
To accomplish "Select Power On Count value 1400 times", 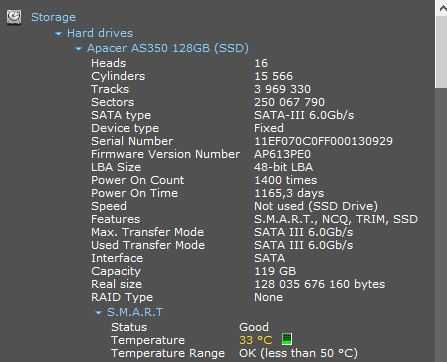I will [x=286, y=180].
